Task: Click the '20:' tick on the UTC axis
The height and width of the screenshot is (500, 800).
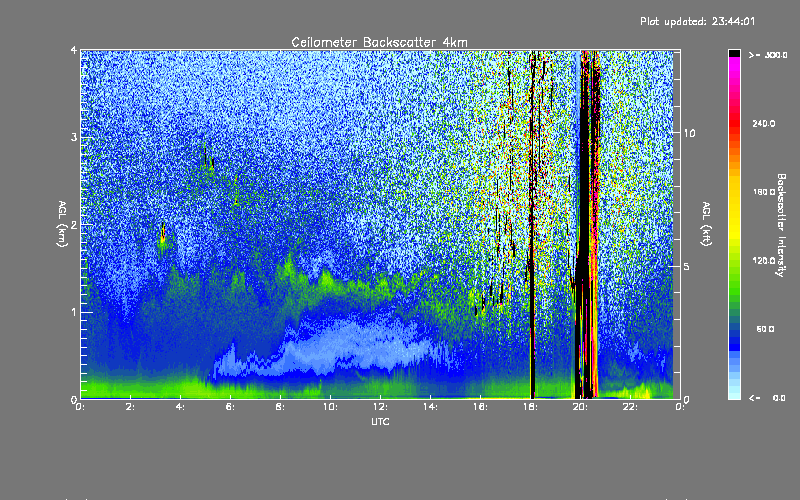Action: click(580, 407)
